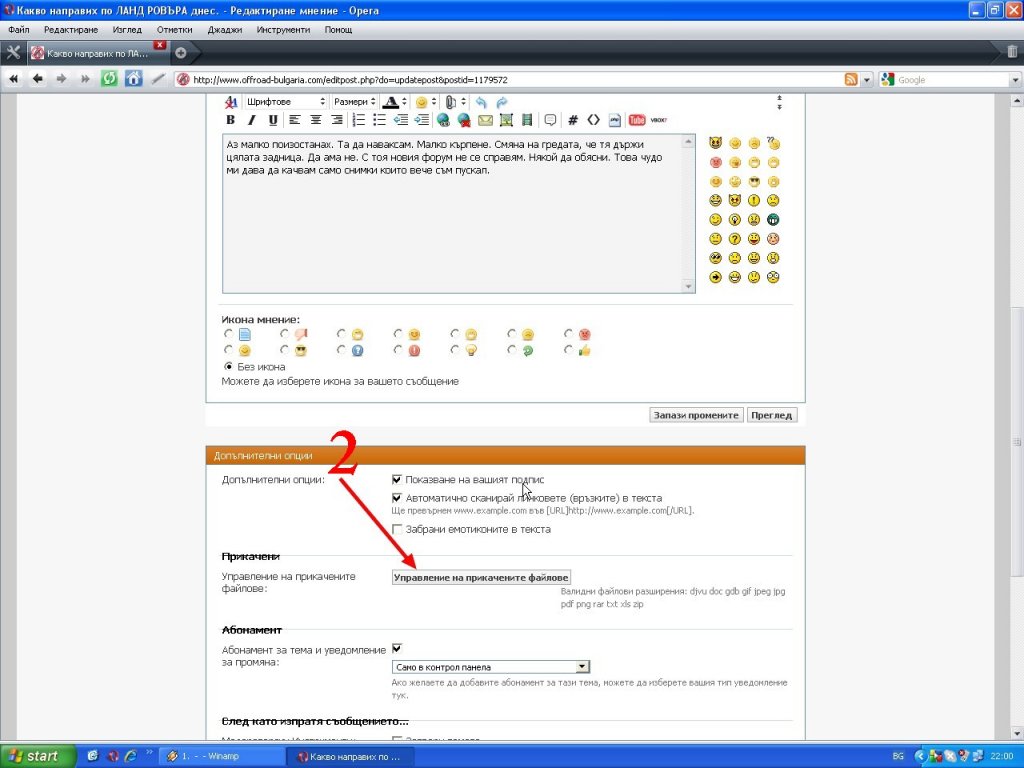
Task: Open the 'Джаджи' menu
Action: [x=225, y=29]
